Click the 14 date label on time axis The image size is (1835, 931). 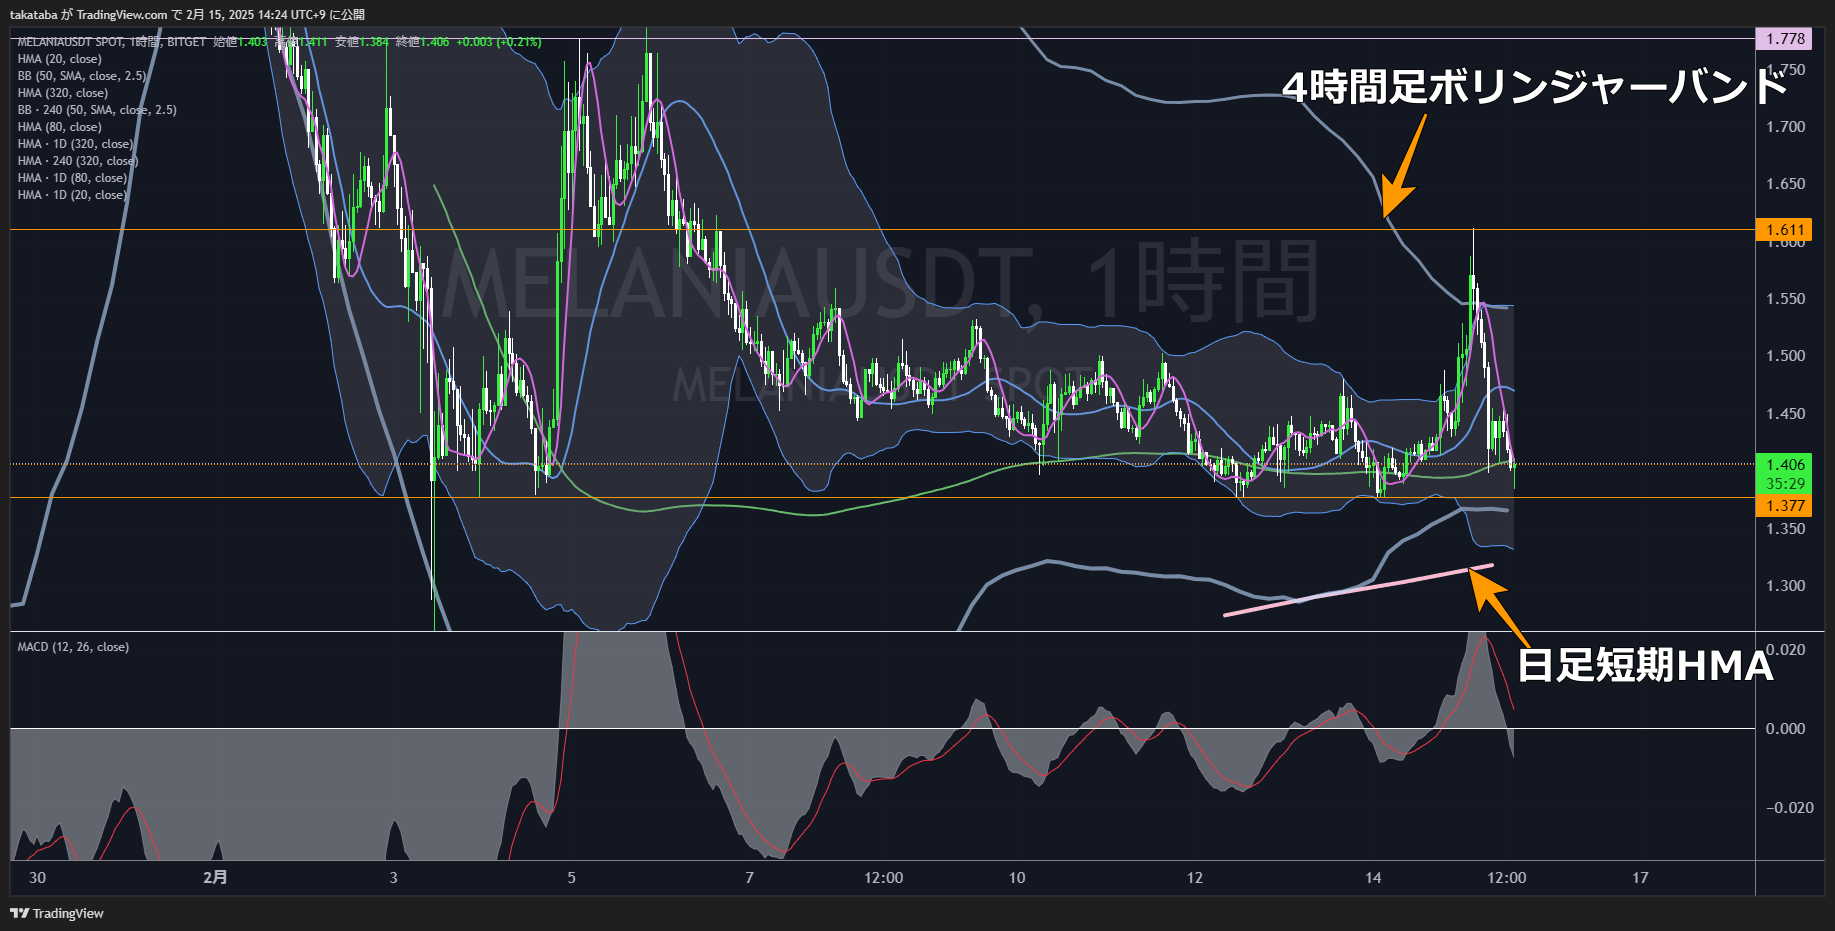coord(1372,878)
